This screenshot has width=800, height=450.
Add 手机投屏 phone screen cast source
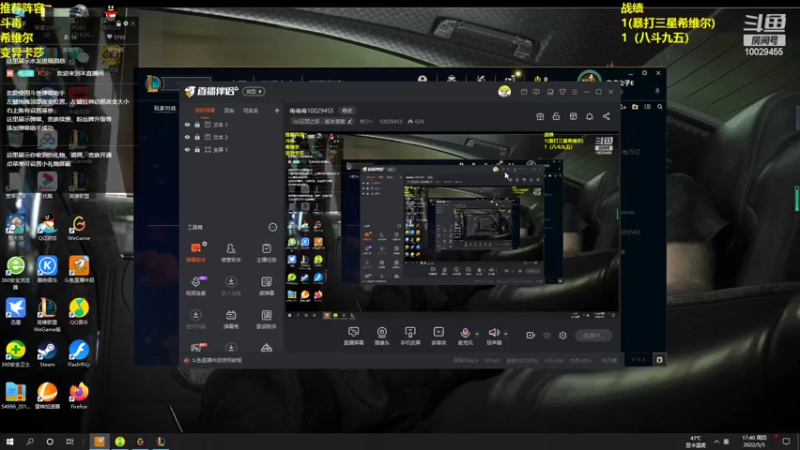pyautogui.click(x=410, y=336)
